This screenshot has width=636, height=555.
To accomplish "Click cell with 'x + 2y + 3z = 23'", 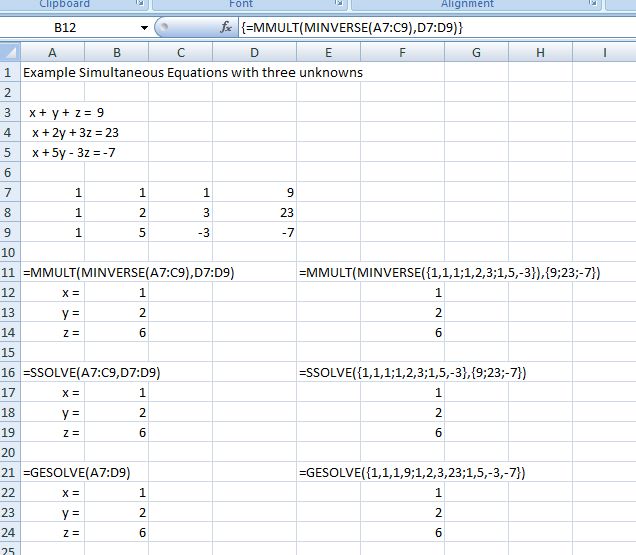I will 75,133.
